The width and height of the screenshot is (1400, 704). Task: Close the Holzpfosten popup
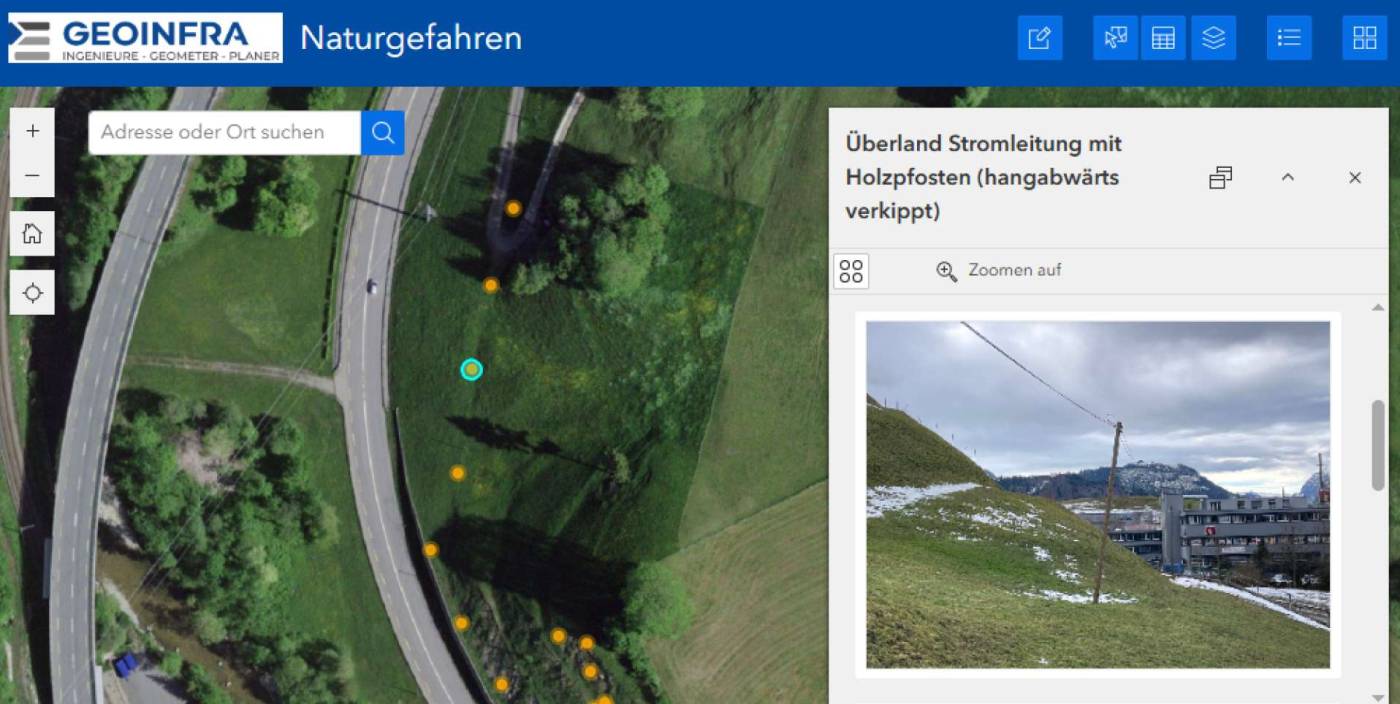click(1355, 177)
